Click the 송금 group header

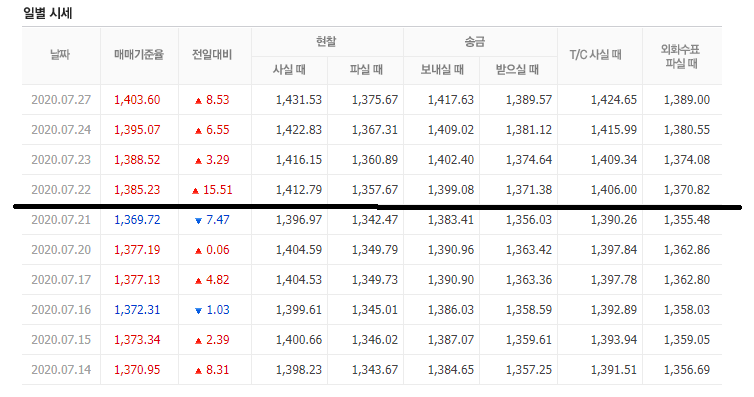tap(475, 42)
